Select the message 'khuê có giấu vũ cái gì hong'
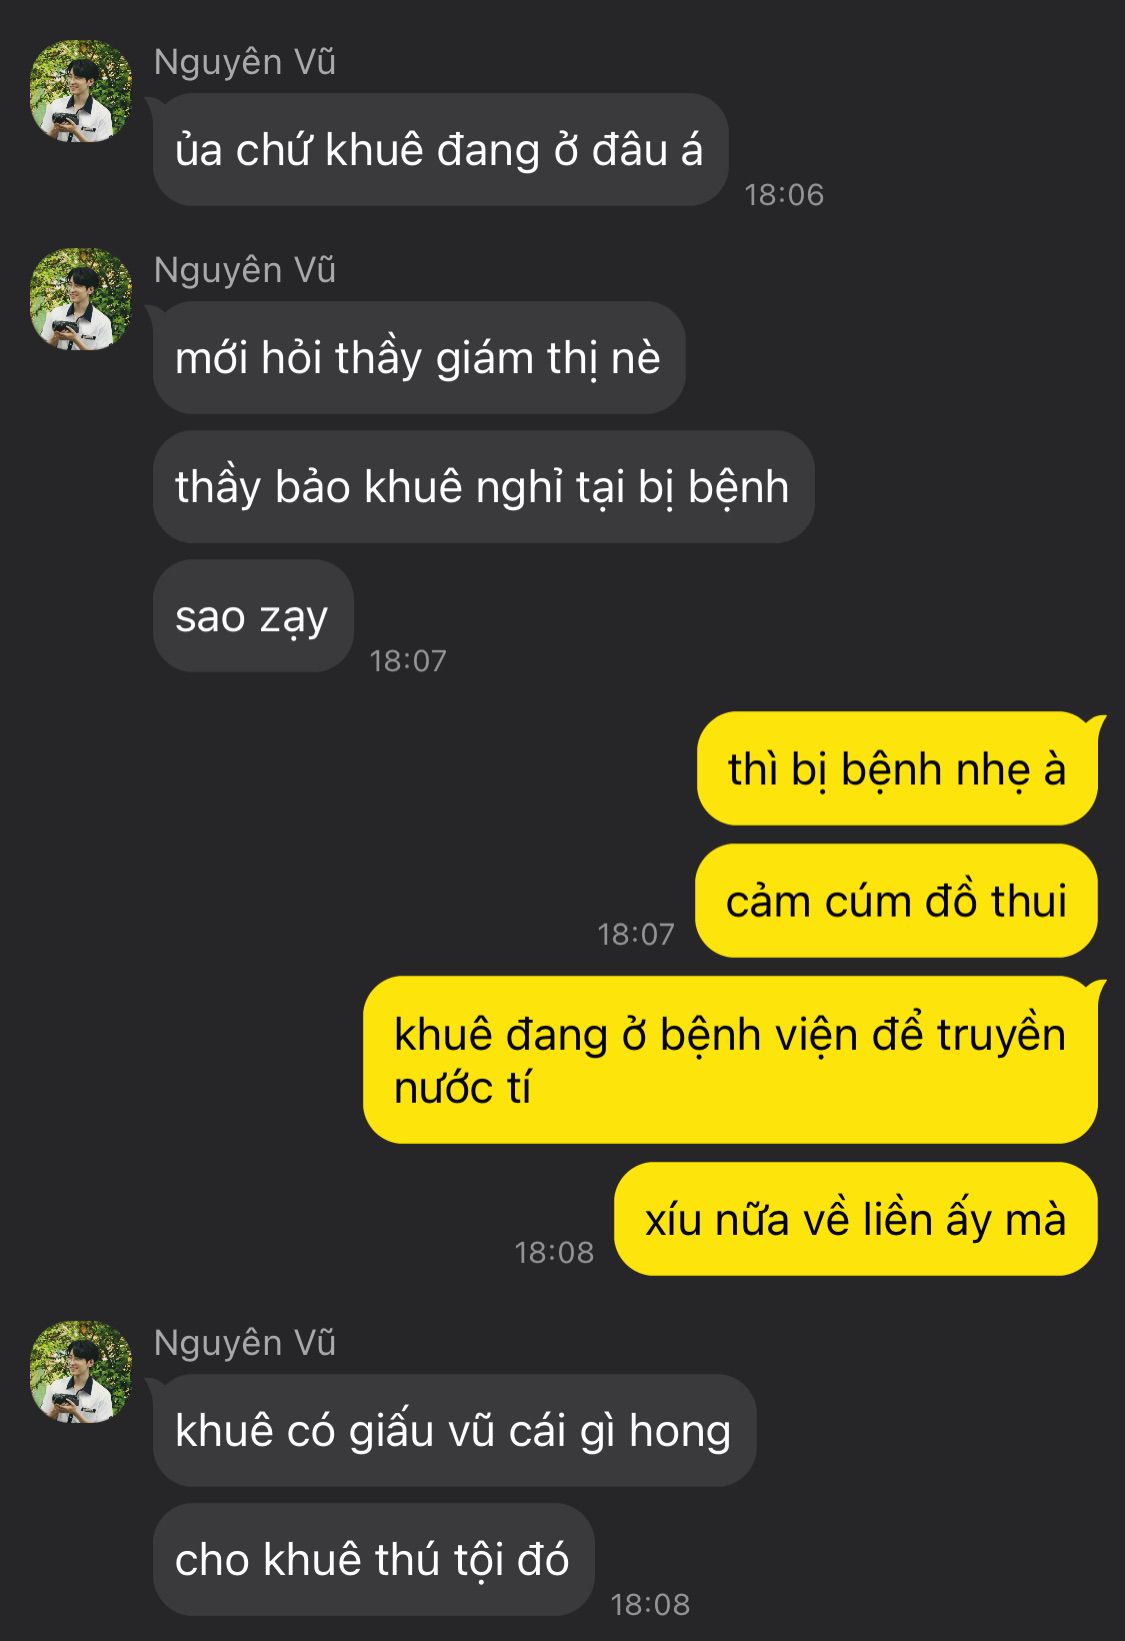 pos(454,1430)
